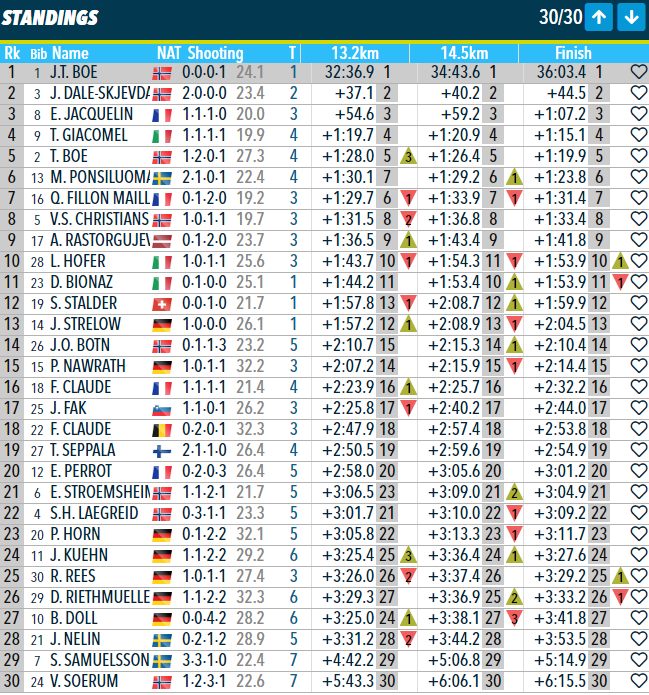This screenshot has width=649, height=695.
Task: Click Norway flag beside J.T. Boe
Action: [x=162, y=72]
